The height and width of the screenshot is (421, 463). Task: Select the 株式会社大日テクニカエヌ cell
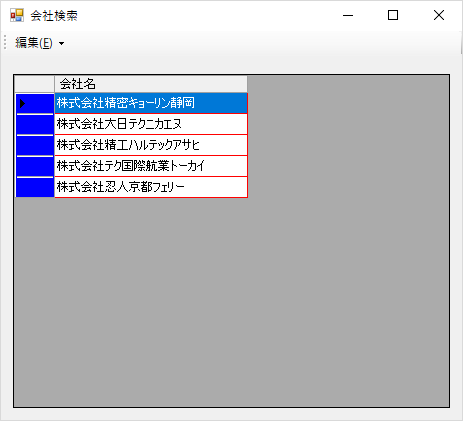(x=151, y=124)
